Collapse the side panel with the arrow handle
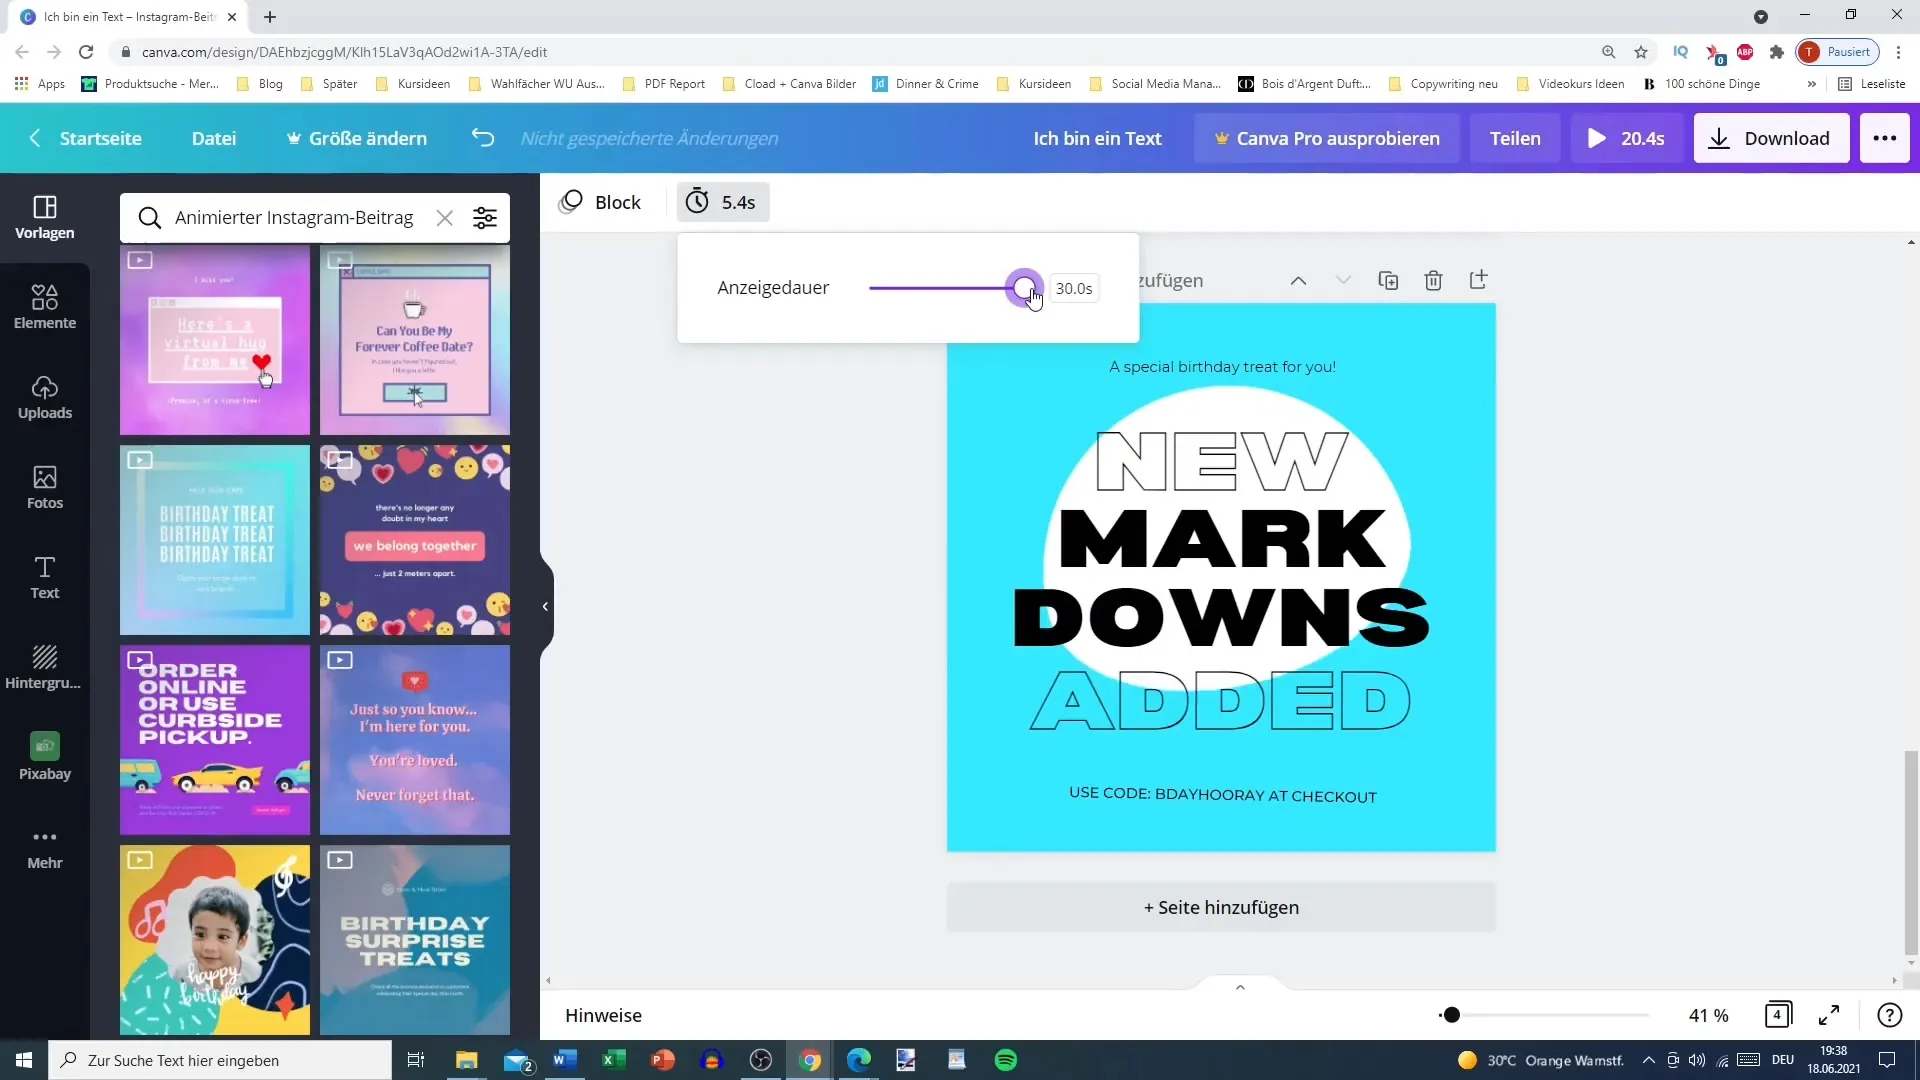The width and height of the screenshot is (1920, 1080). point(545,607)
